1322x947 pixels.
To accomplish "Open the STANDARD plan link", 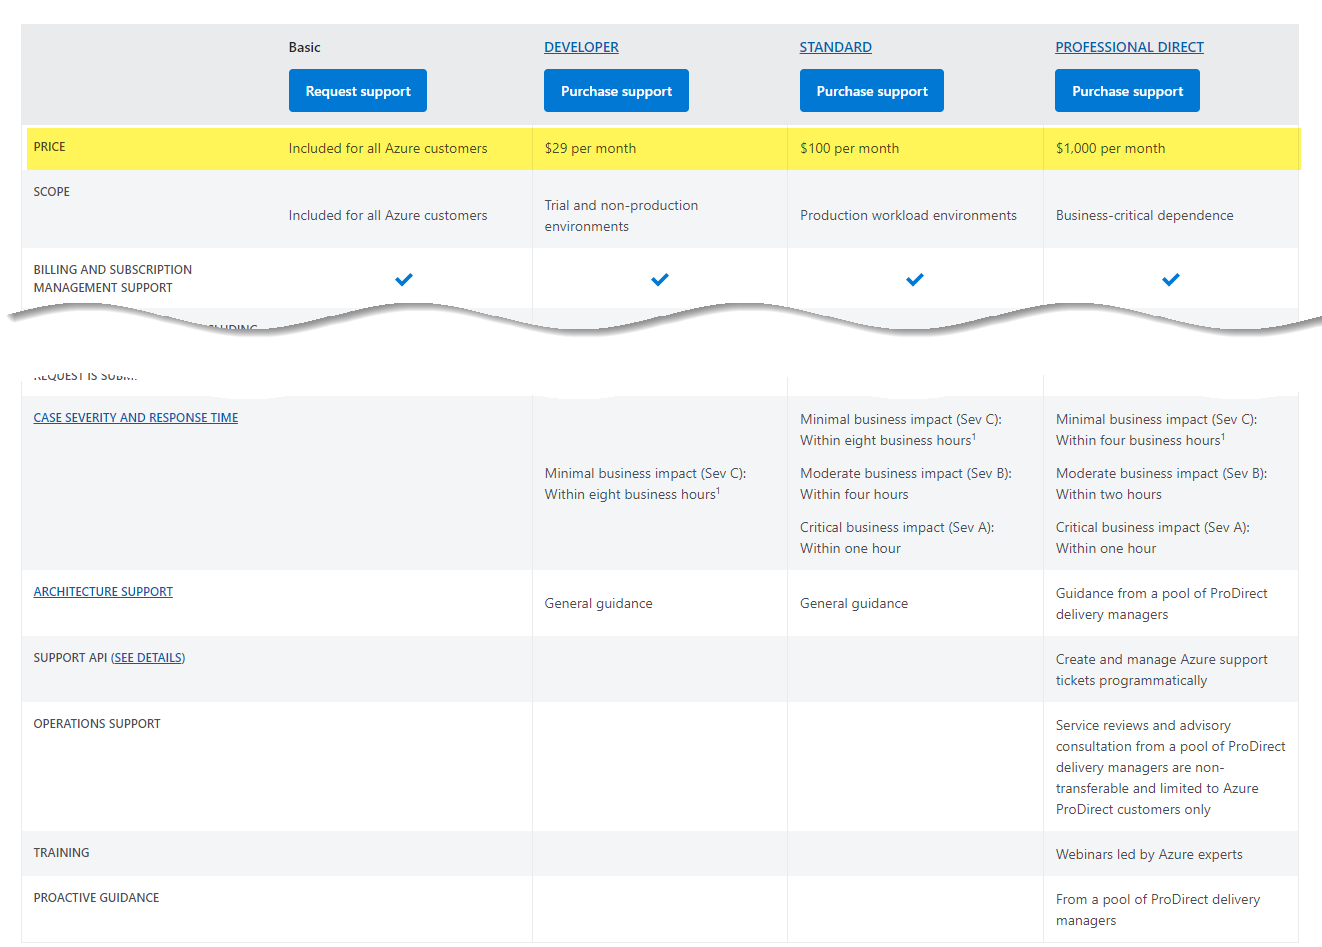I will click(835, 47).
